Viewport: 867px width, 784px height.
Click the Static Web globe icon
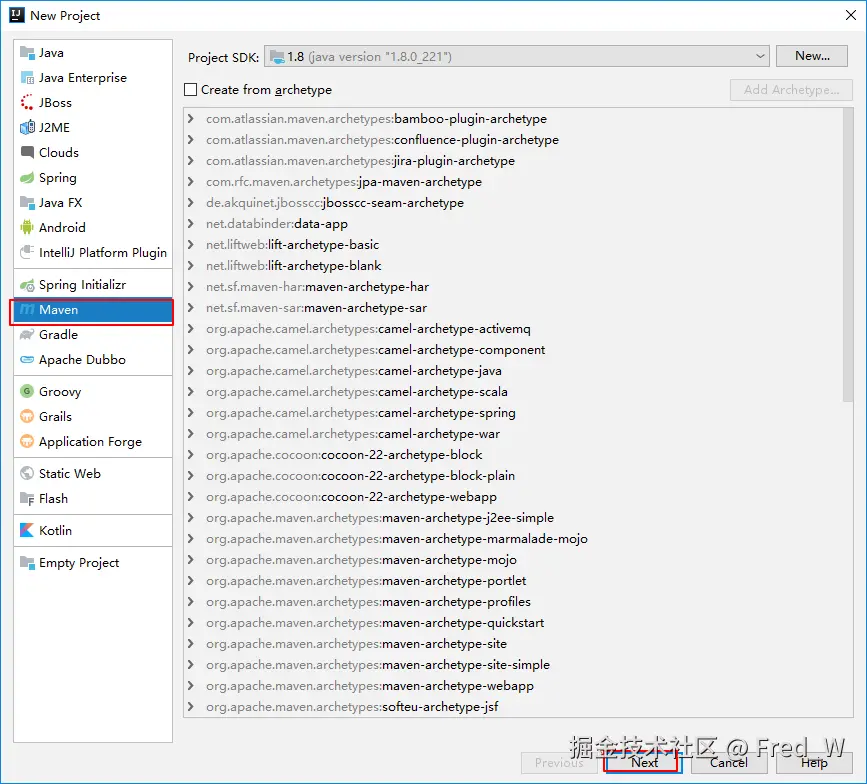coord(27,473)
